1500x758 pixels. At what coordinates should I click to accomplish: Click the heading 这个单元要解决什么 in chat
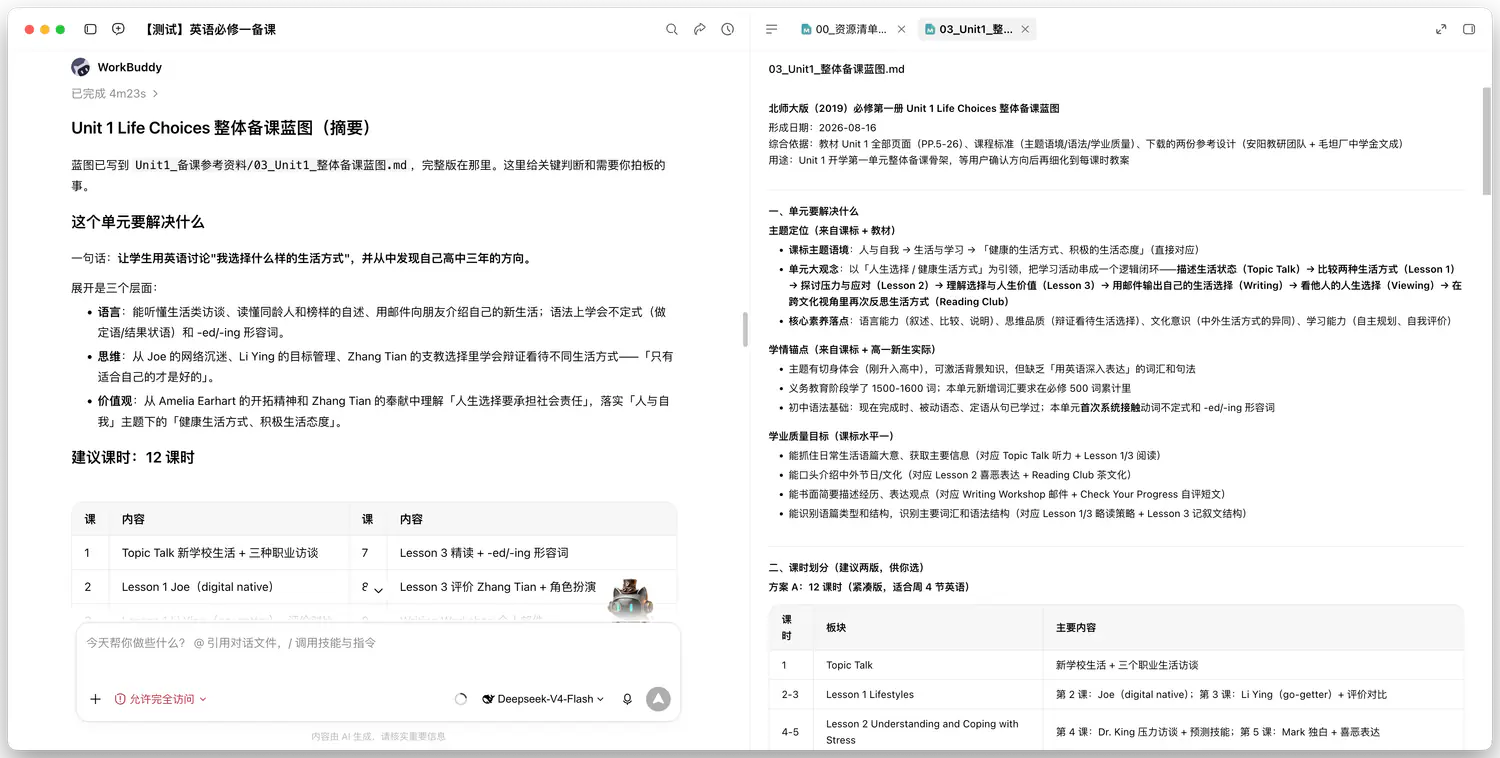coord(138,222)
